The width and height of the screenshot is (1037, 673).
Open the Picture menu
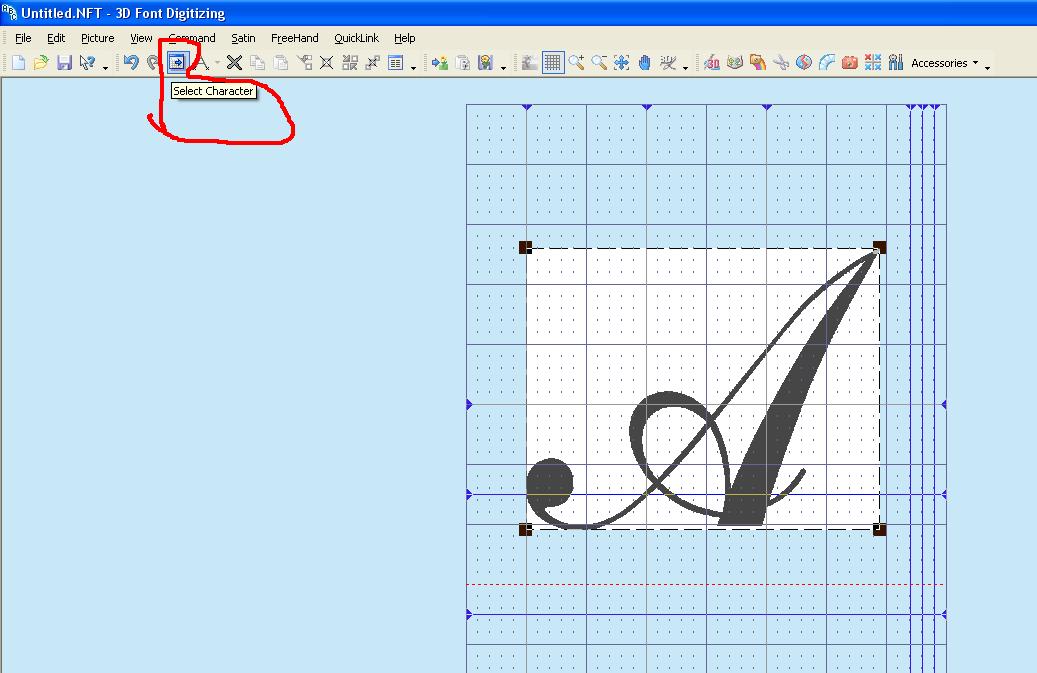click(x=98, y=38)
